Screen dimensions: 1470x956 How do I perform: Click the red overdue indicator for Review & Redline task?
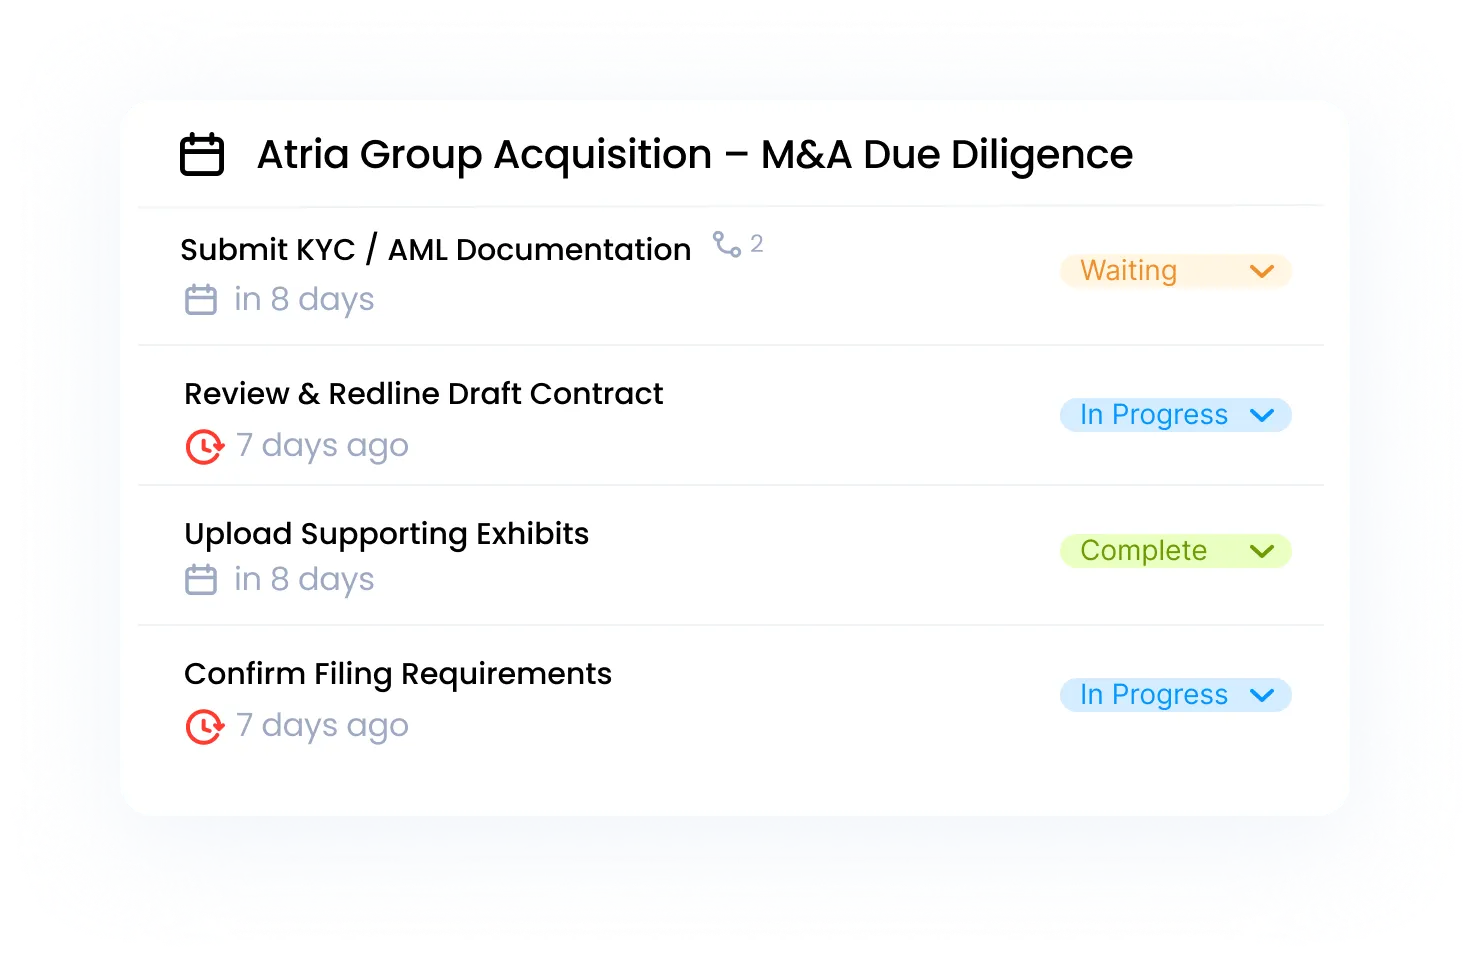pyautogui.click(x=203, y=446)
